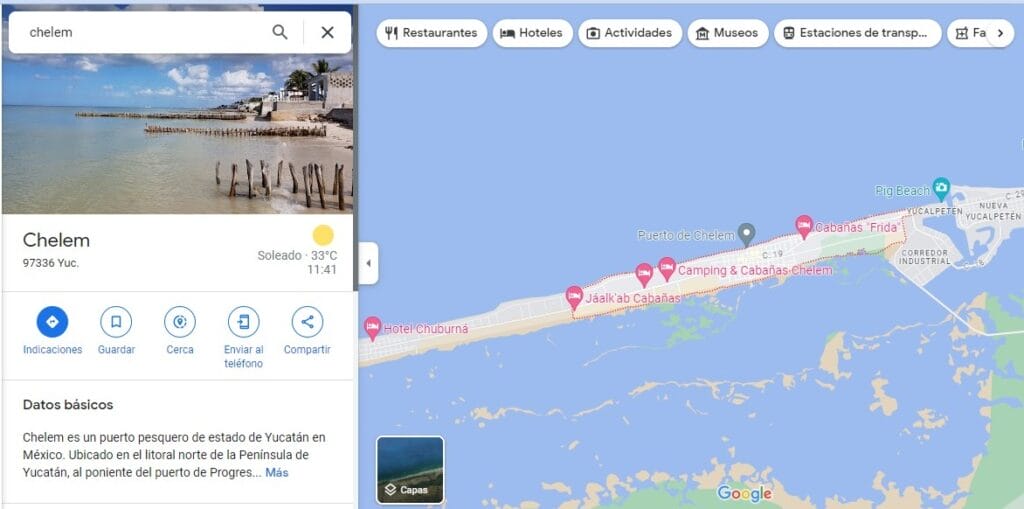1024x509 pixels.
Task: Expand description with Más link
Action: coord(277,472)
